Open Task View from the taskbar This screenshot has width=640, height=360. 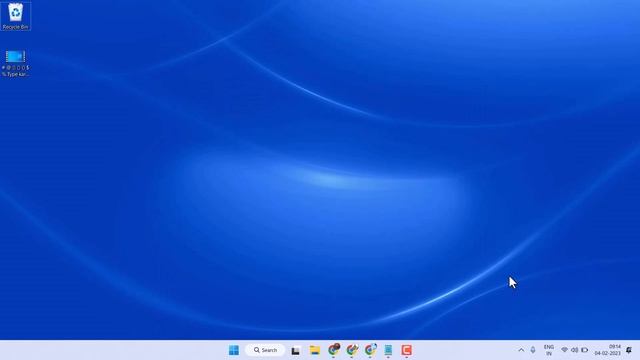click(x=296, y=350)
